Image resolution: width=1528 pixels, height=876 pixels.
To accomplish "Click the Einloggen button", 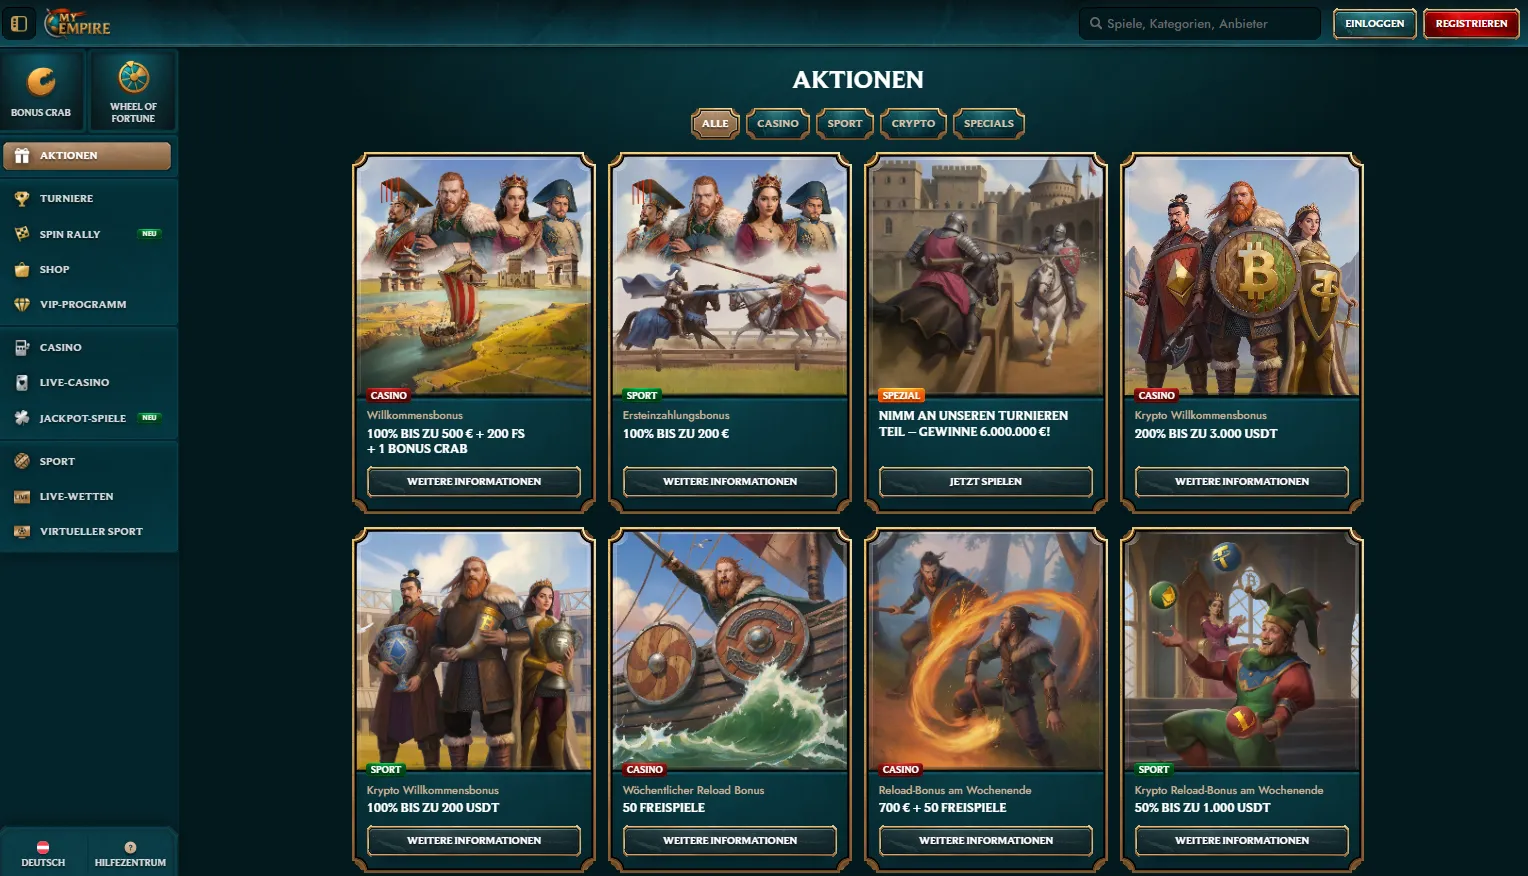I will (x=1375, y=23).
